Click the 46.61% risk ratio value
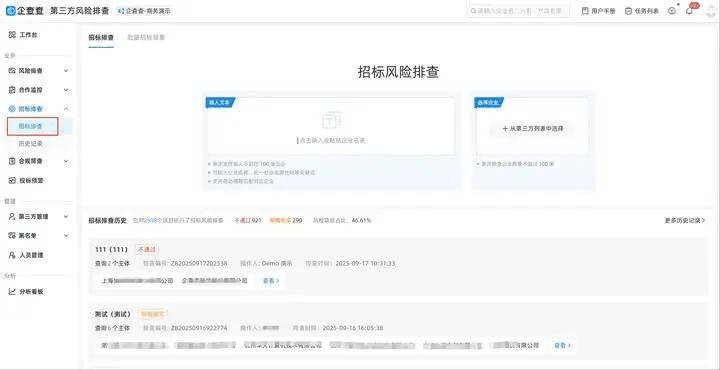 pyautogui.click(x=361, y=220)
